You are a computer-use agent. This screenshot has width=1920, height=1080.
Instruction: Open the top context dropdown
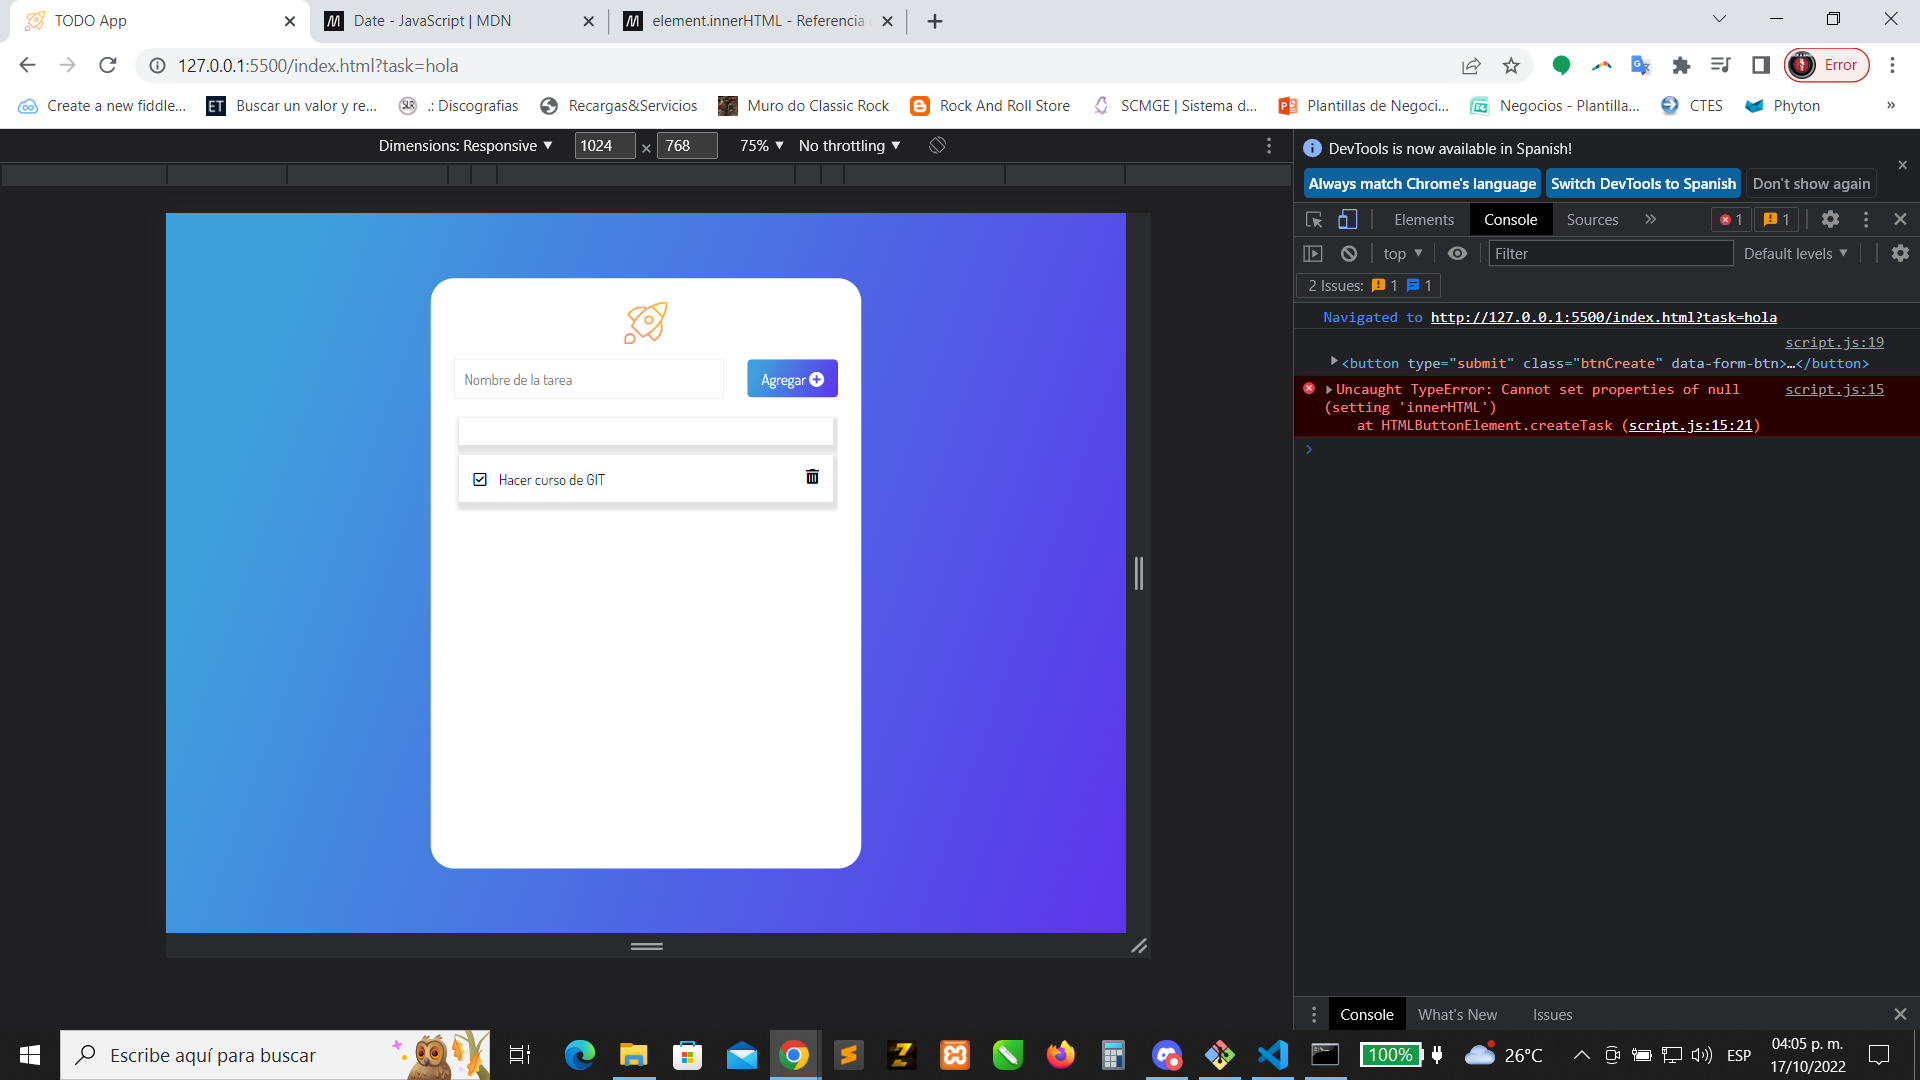[1403, 254]
